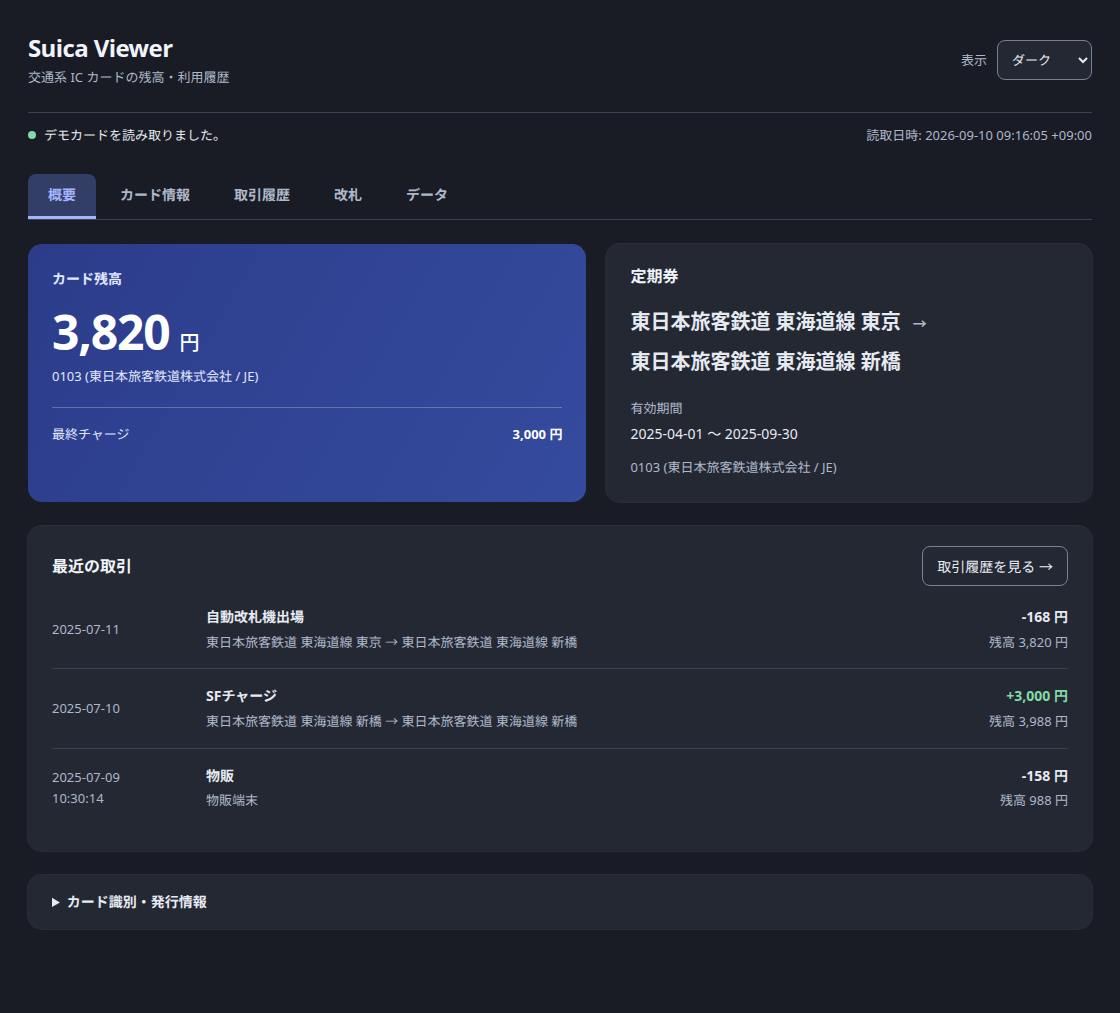Click the date 2025-07-10
Viewport: 1120px width, 1013px height.
(86, 709)
